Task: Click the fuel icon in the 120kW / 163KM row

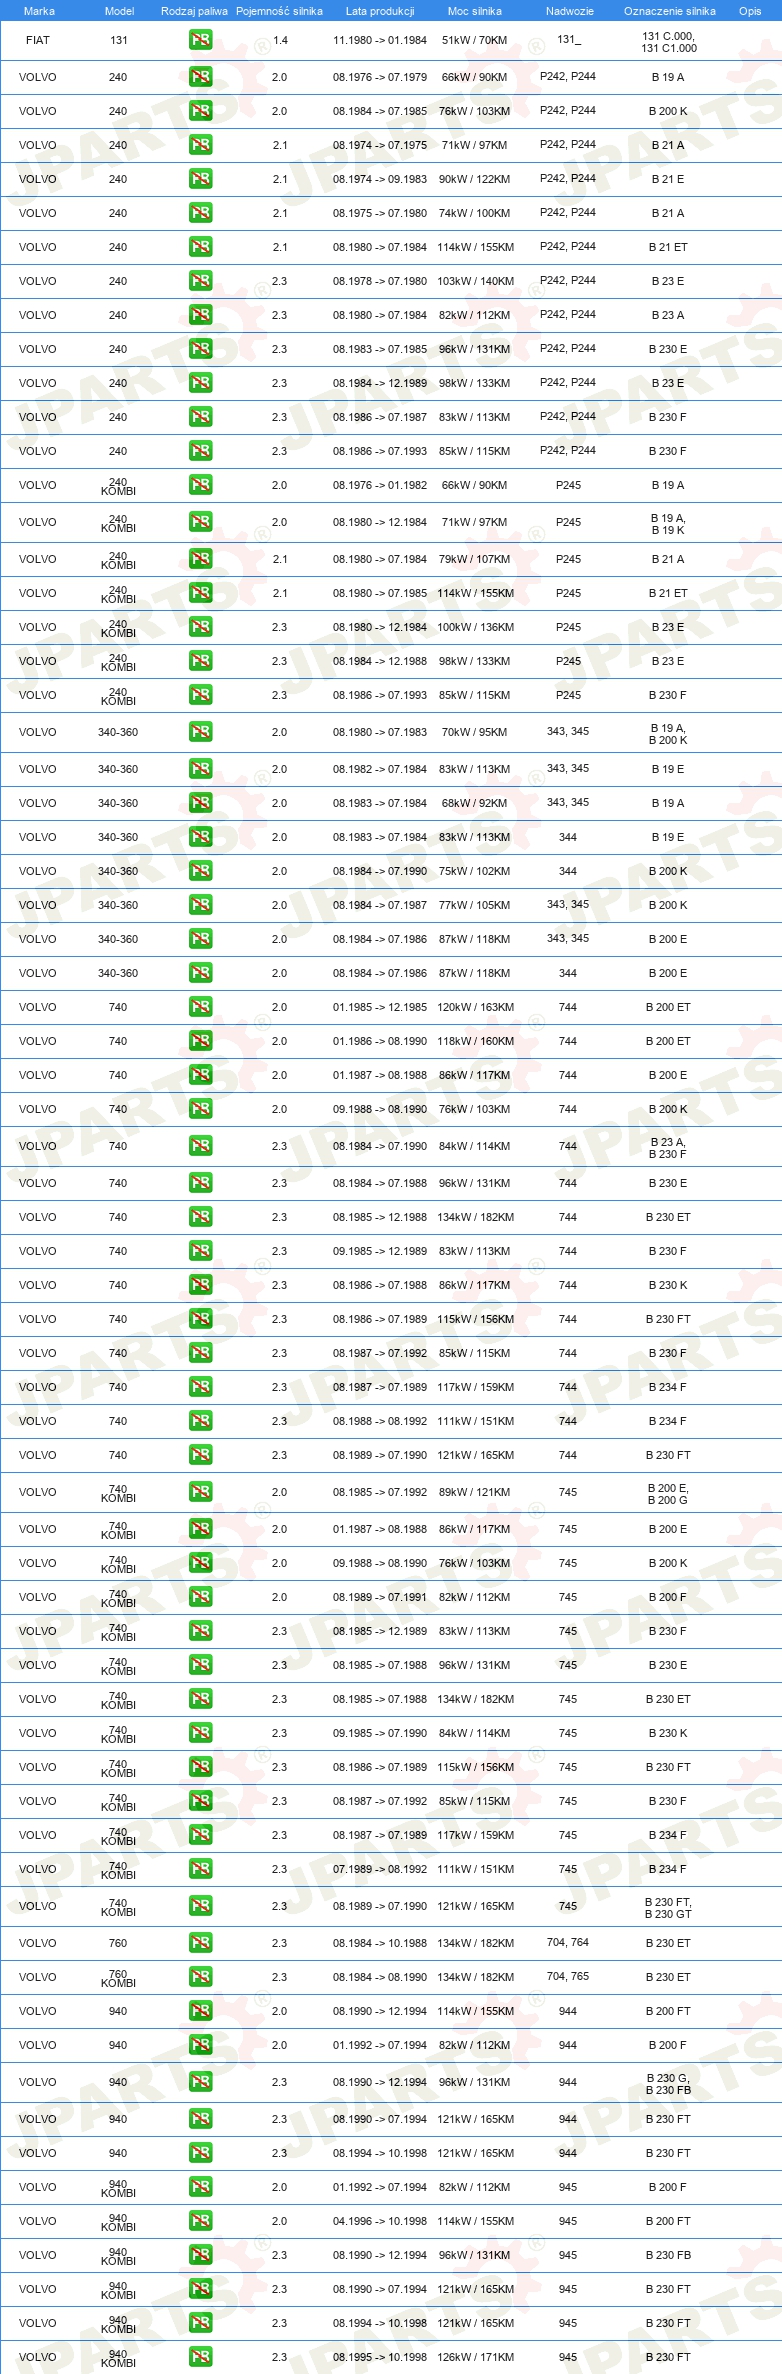Action: (200, 1007)
